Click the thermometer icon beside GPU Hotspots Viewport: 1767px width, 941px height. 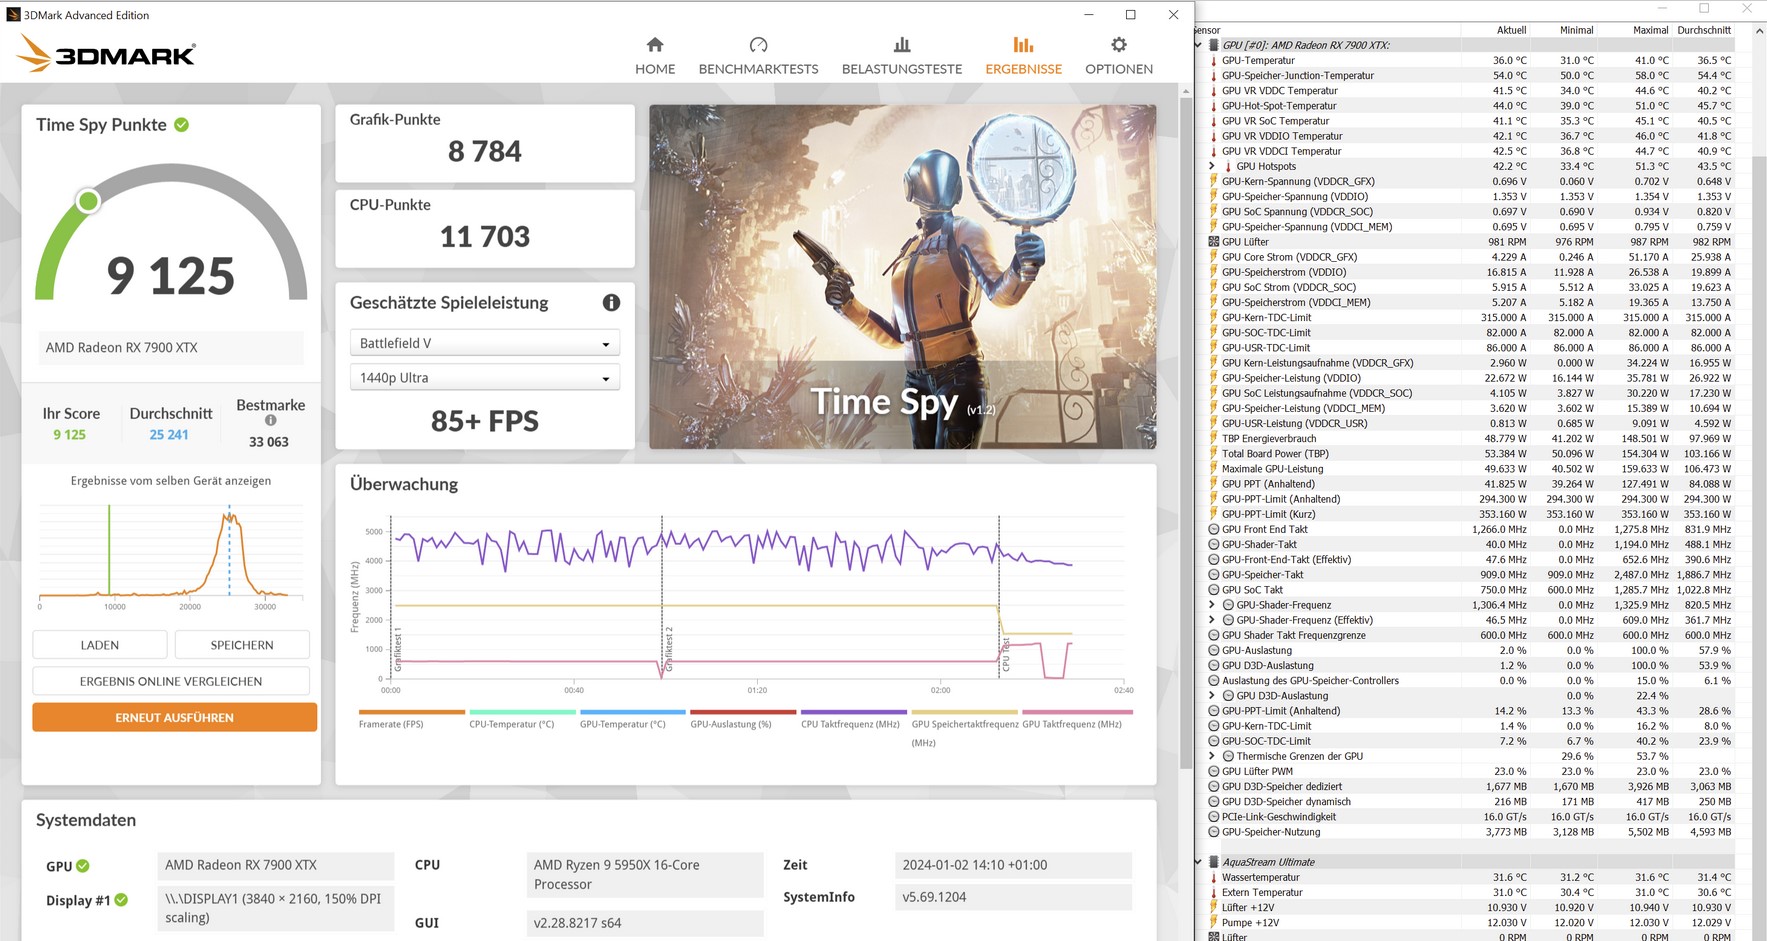click(x=1228, y=167)
